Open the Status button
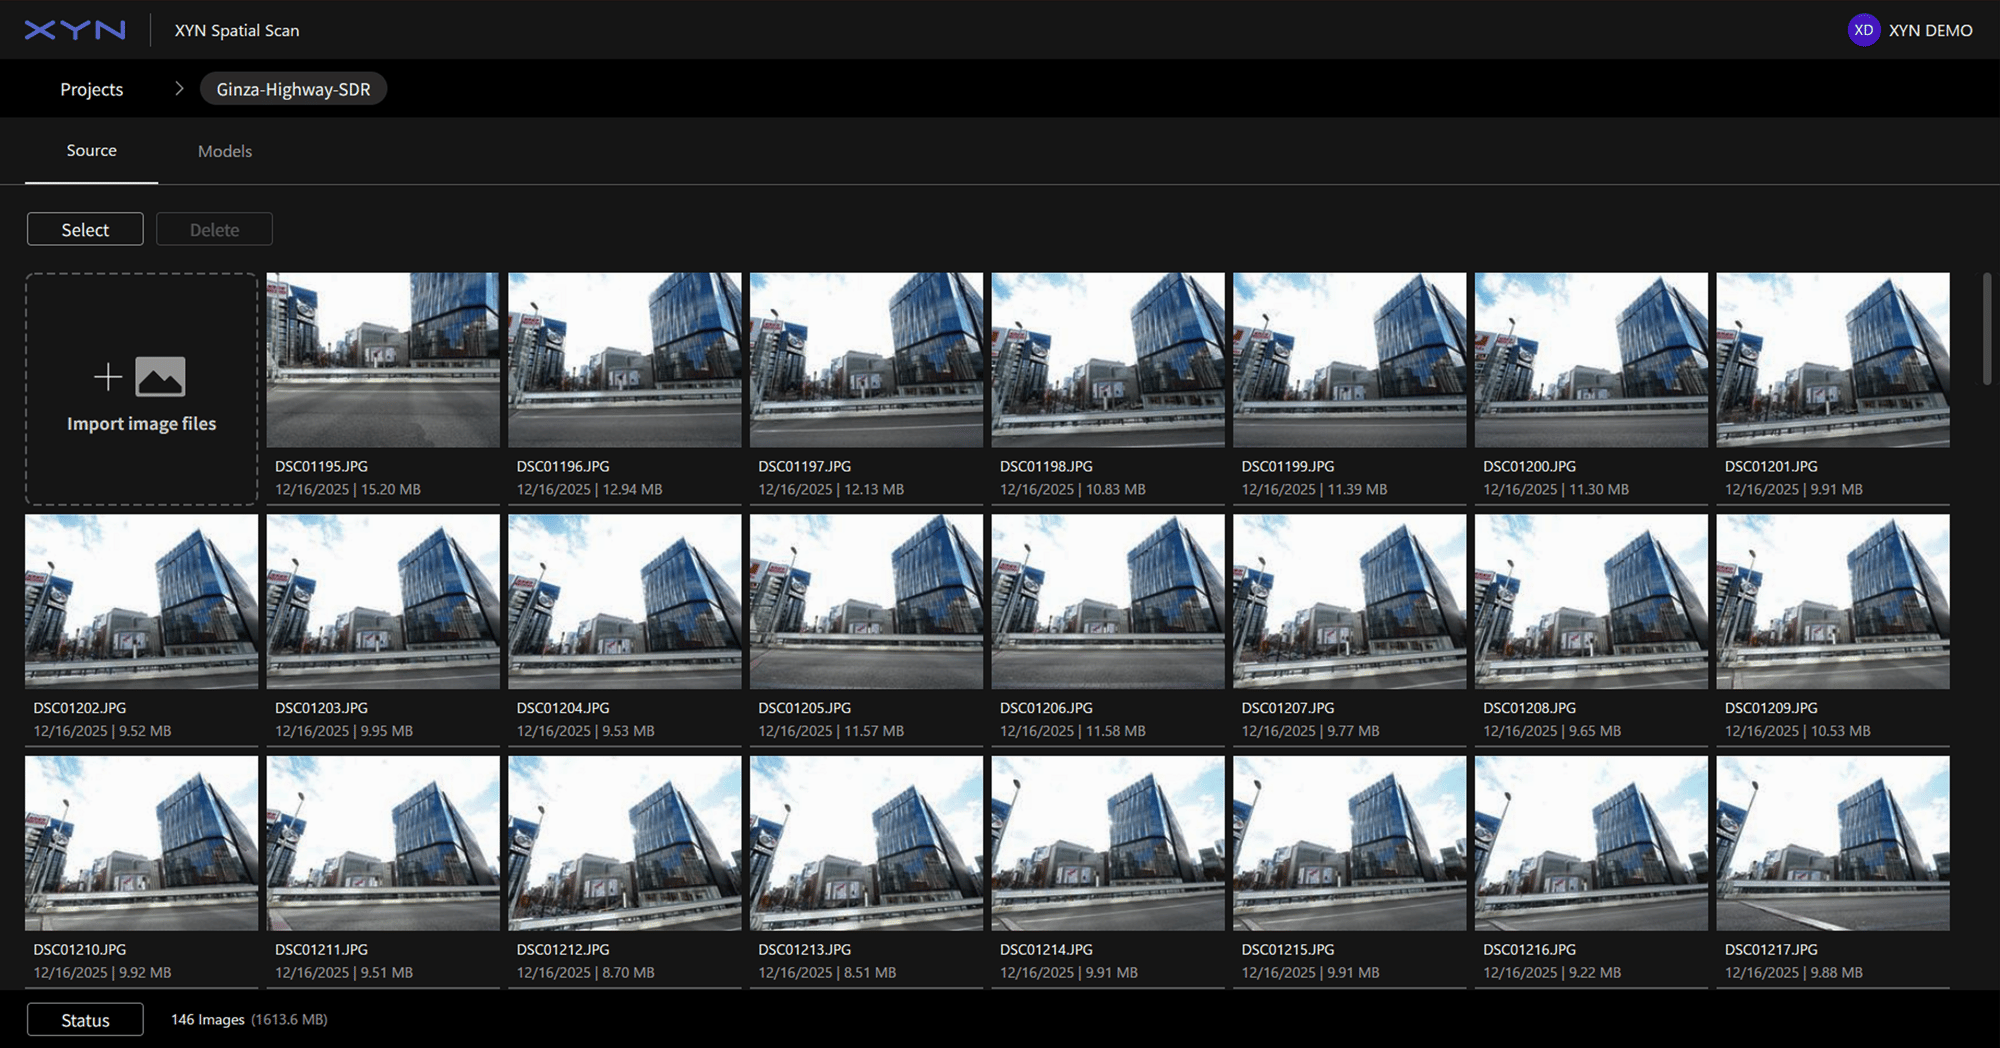Screen dimensions: 2000x1048 point(85,1020)
